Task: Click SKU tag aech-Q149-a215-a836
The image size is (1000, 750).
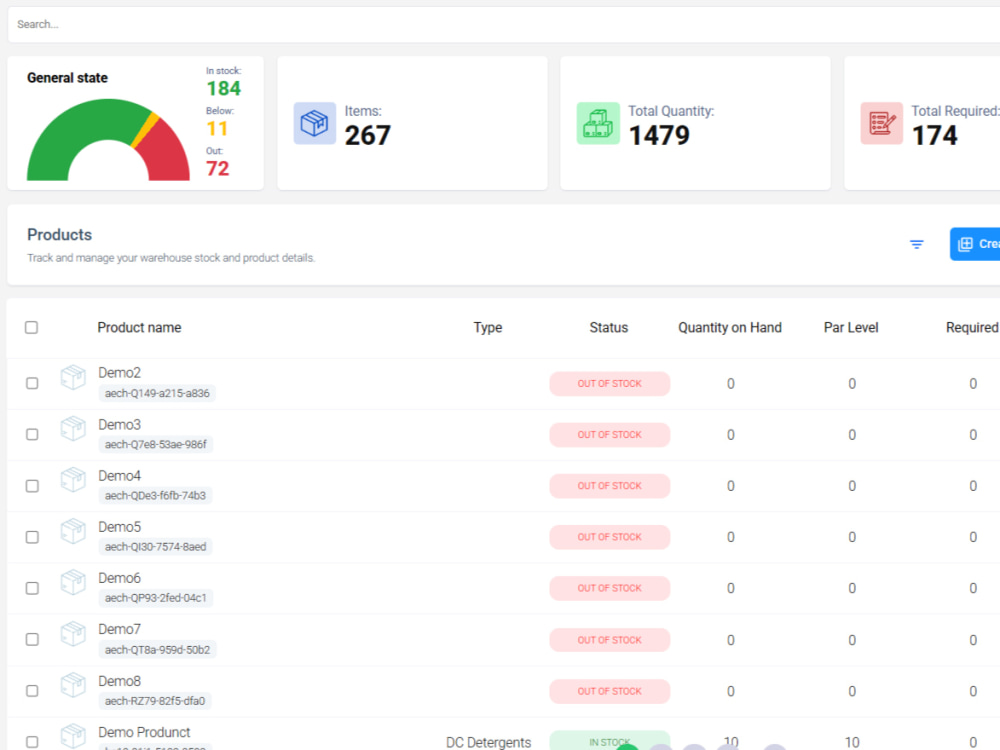Action: (157, 393)
